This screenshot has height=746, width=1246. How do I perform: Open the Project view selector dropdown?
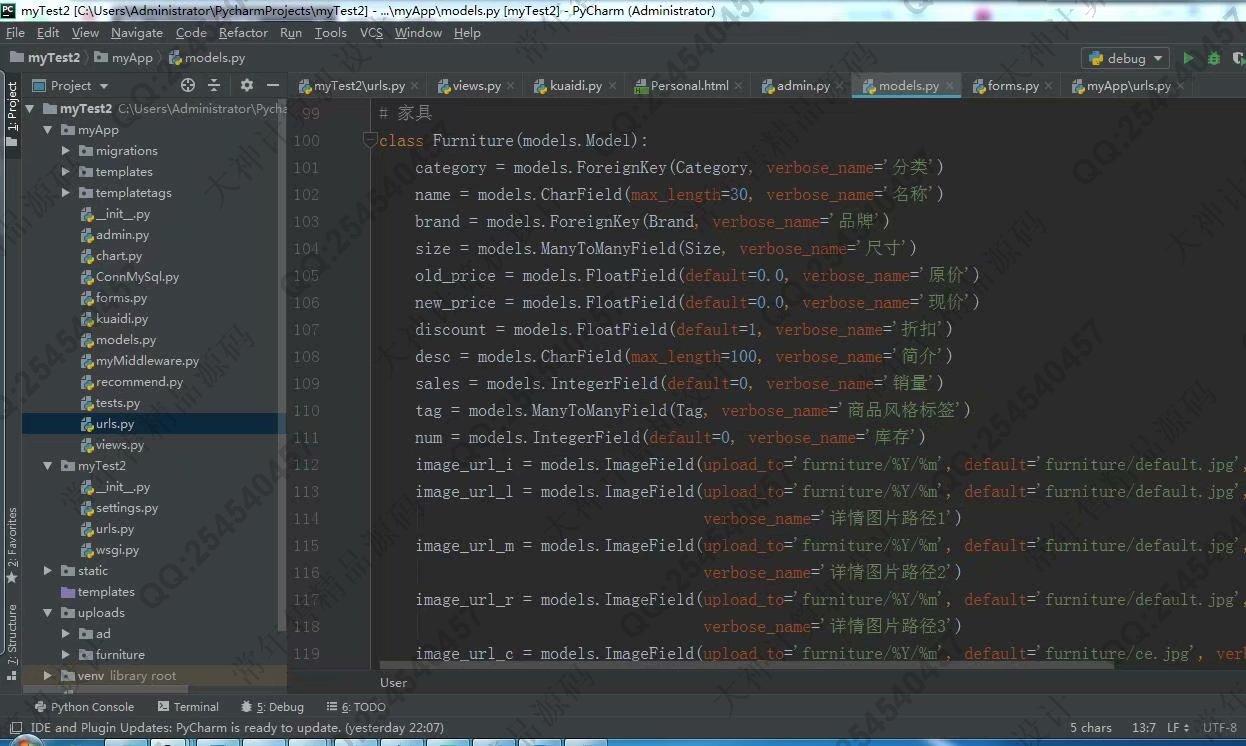point(70,86)
